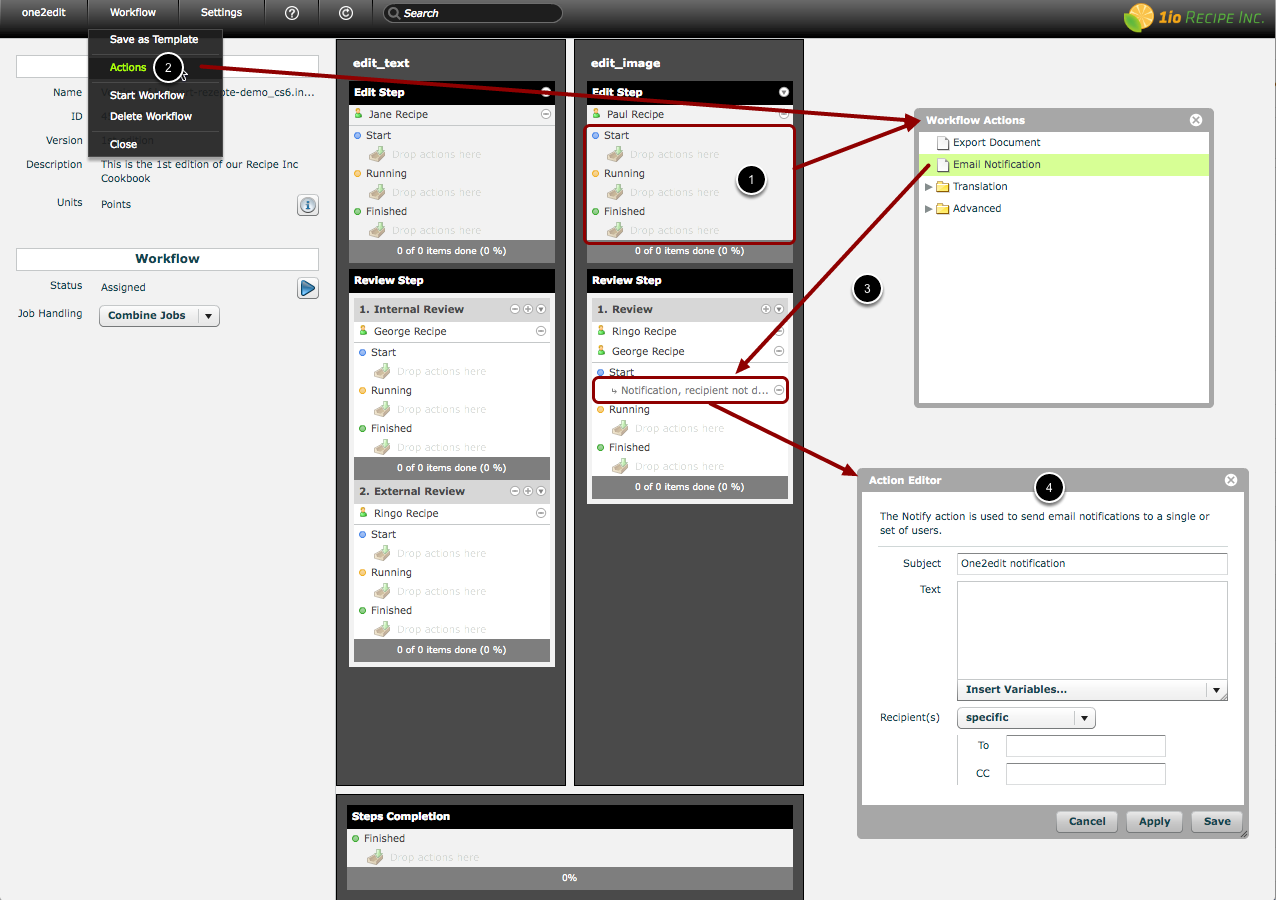Open the Insert Variables dropdown
Viewport: 1276px width, 900px height.
pyautogui.click(x=1092, y=690)
